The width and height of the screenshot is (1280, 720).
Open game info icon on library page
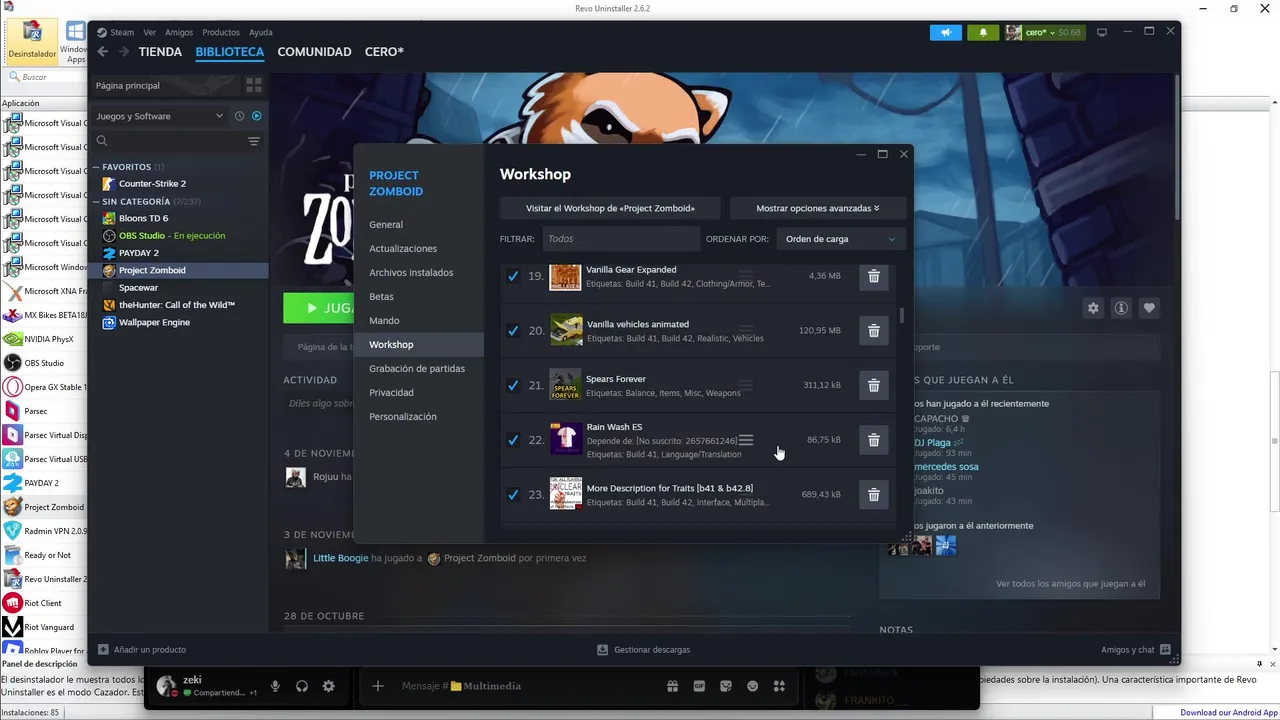pyautogui.click(x=1121, y=308)
